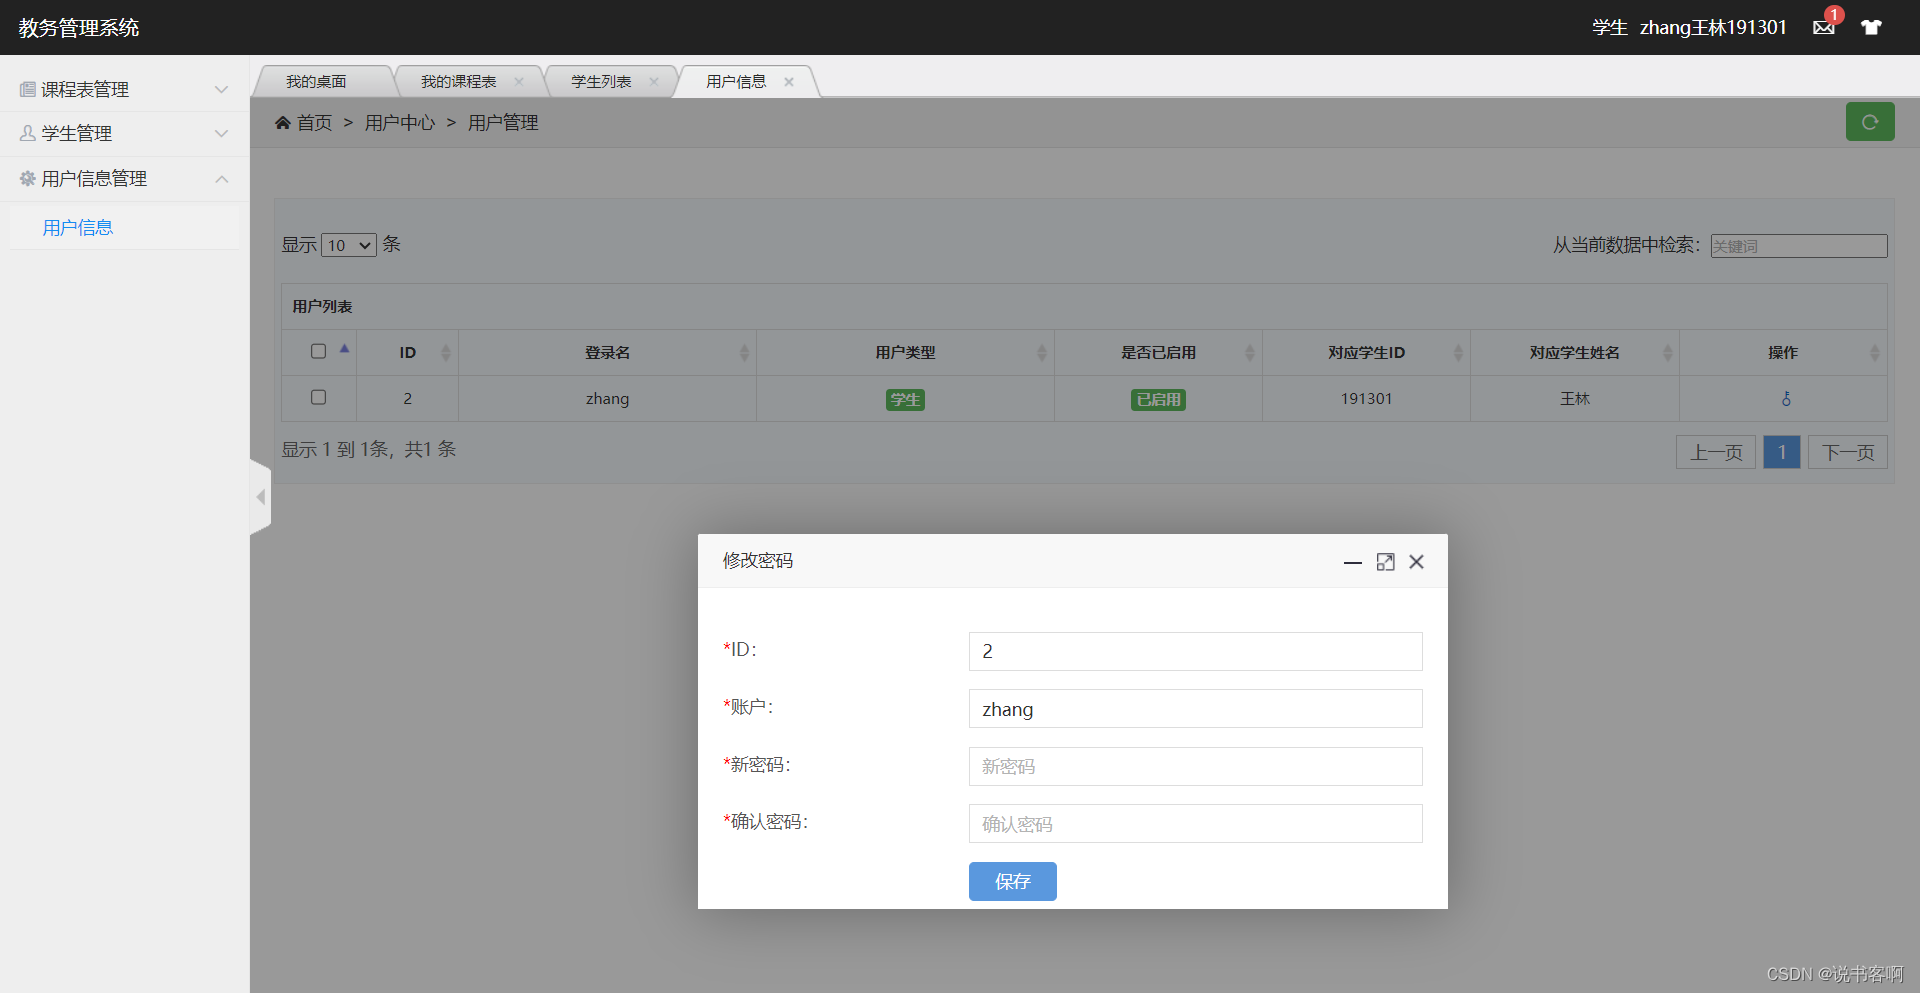Click 用户中心 breadcrumb link
Viewport: 1920px width, 993px height.
pyautogui.click(x=400, y=122)
